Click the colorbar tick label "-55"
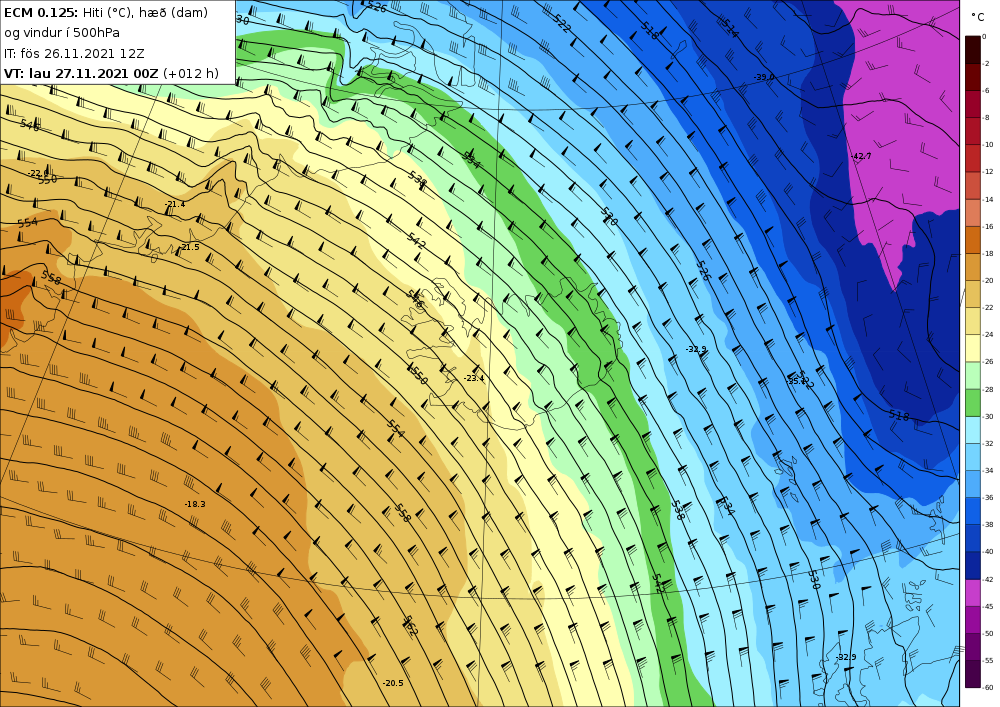Image resolution: width=1000 pixels, height=707 pixels. pos(989,660)
